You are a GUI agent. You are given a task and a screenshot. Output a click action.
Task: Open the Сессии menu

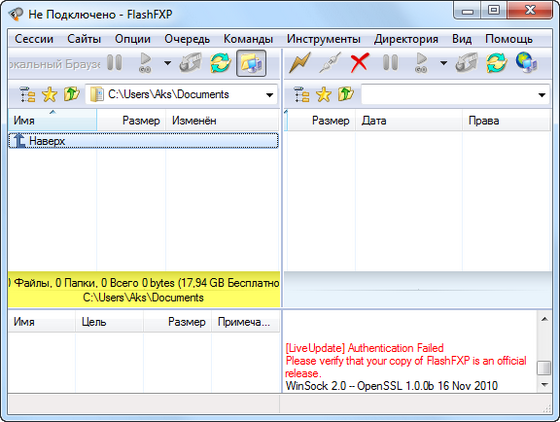click(34, 39)
